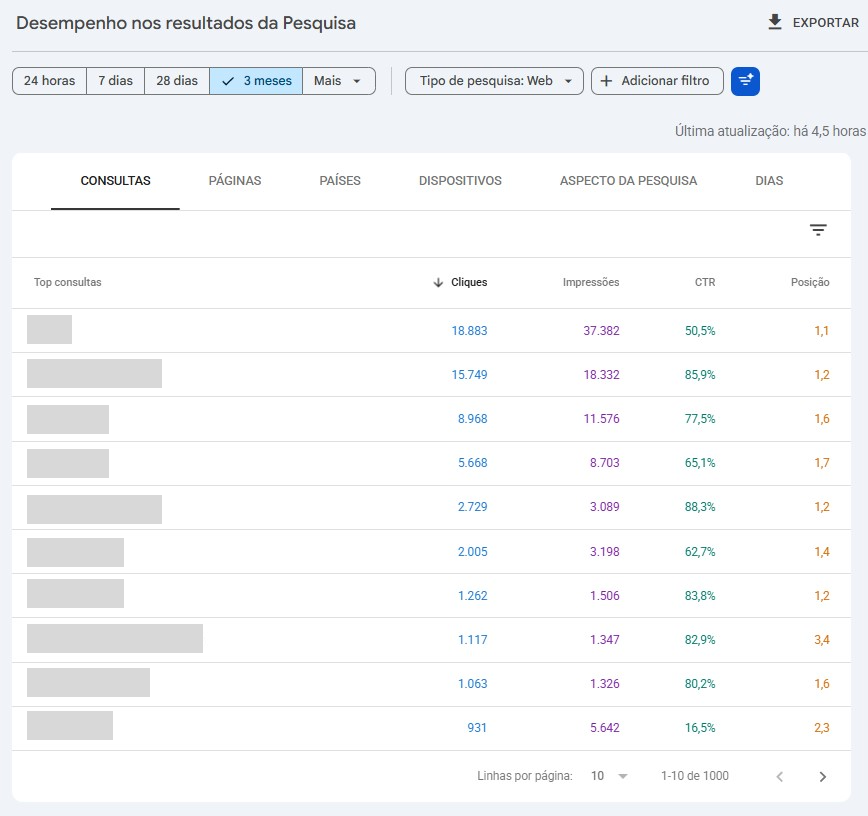Viewport: 868px width, 816px height.
Task: Open the Mais date range dropdown
Action: [338, 81]
